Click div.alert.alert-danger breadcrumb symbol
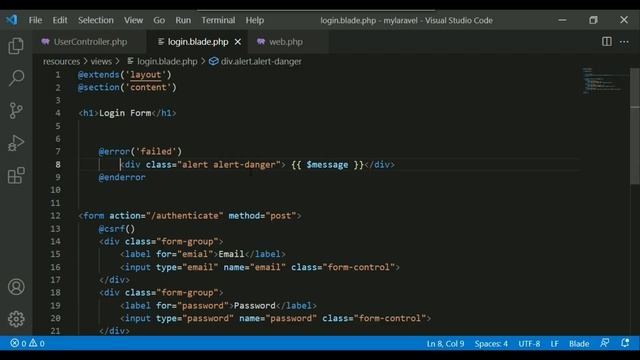The width and height of the screenshot is (640, 360). point(256,62)
